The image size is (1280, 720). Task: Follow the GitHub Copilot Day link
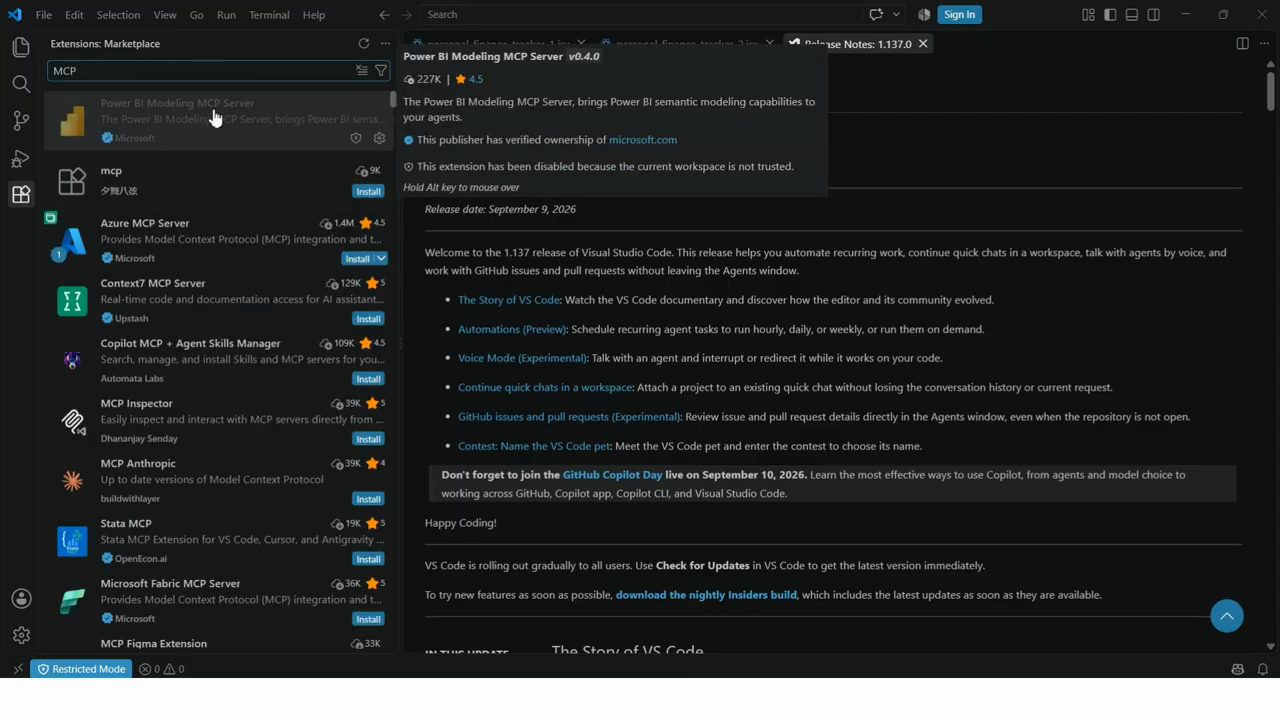pyautogui.click(x=612, y=475)
